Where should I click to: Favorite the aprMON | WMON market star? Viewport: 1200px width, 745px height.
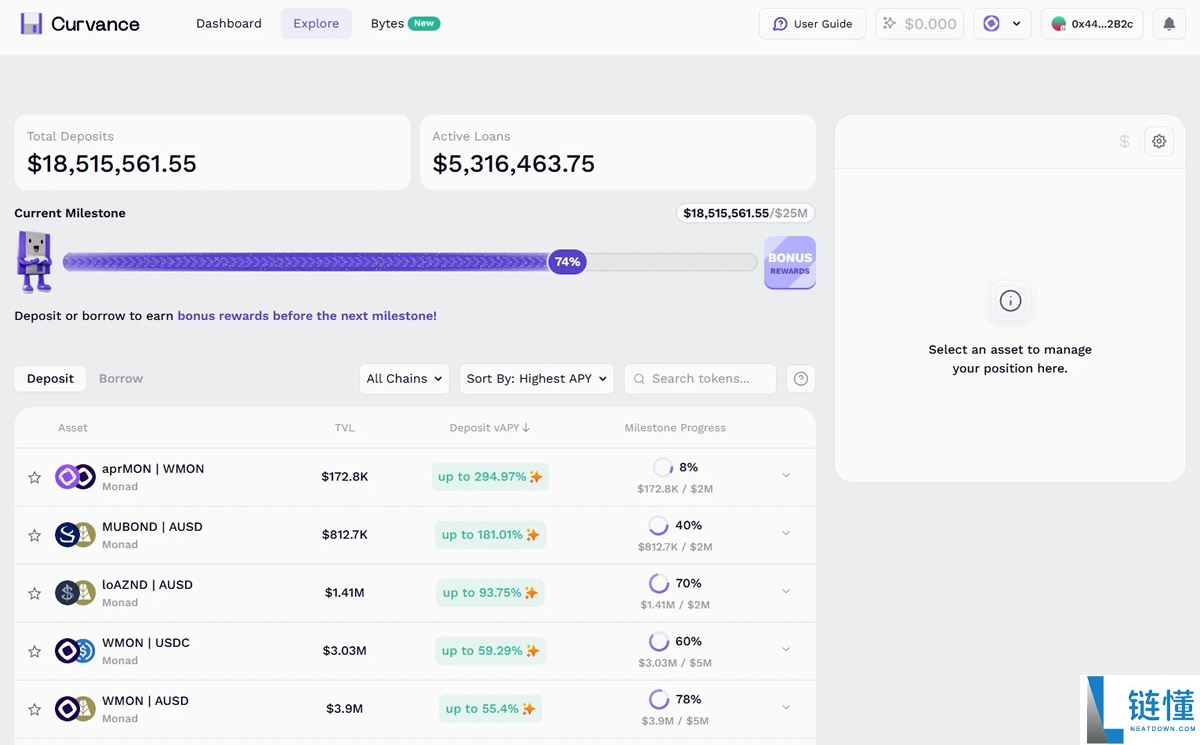click(x=34, y=478)
